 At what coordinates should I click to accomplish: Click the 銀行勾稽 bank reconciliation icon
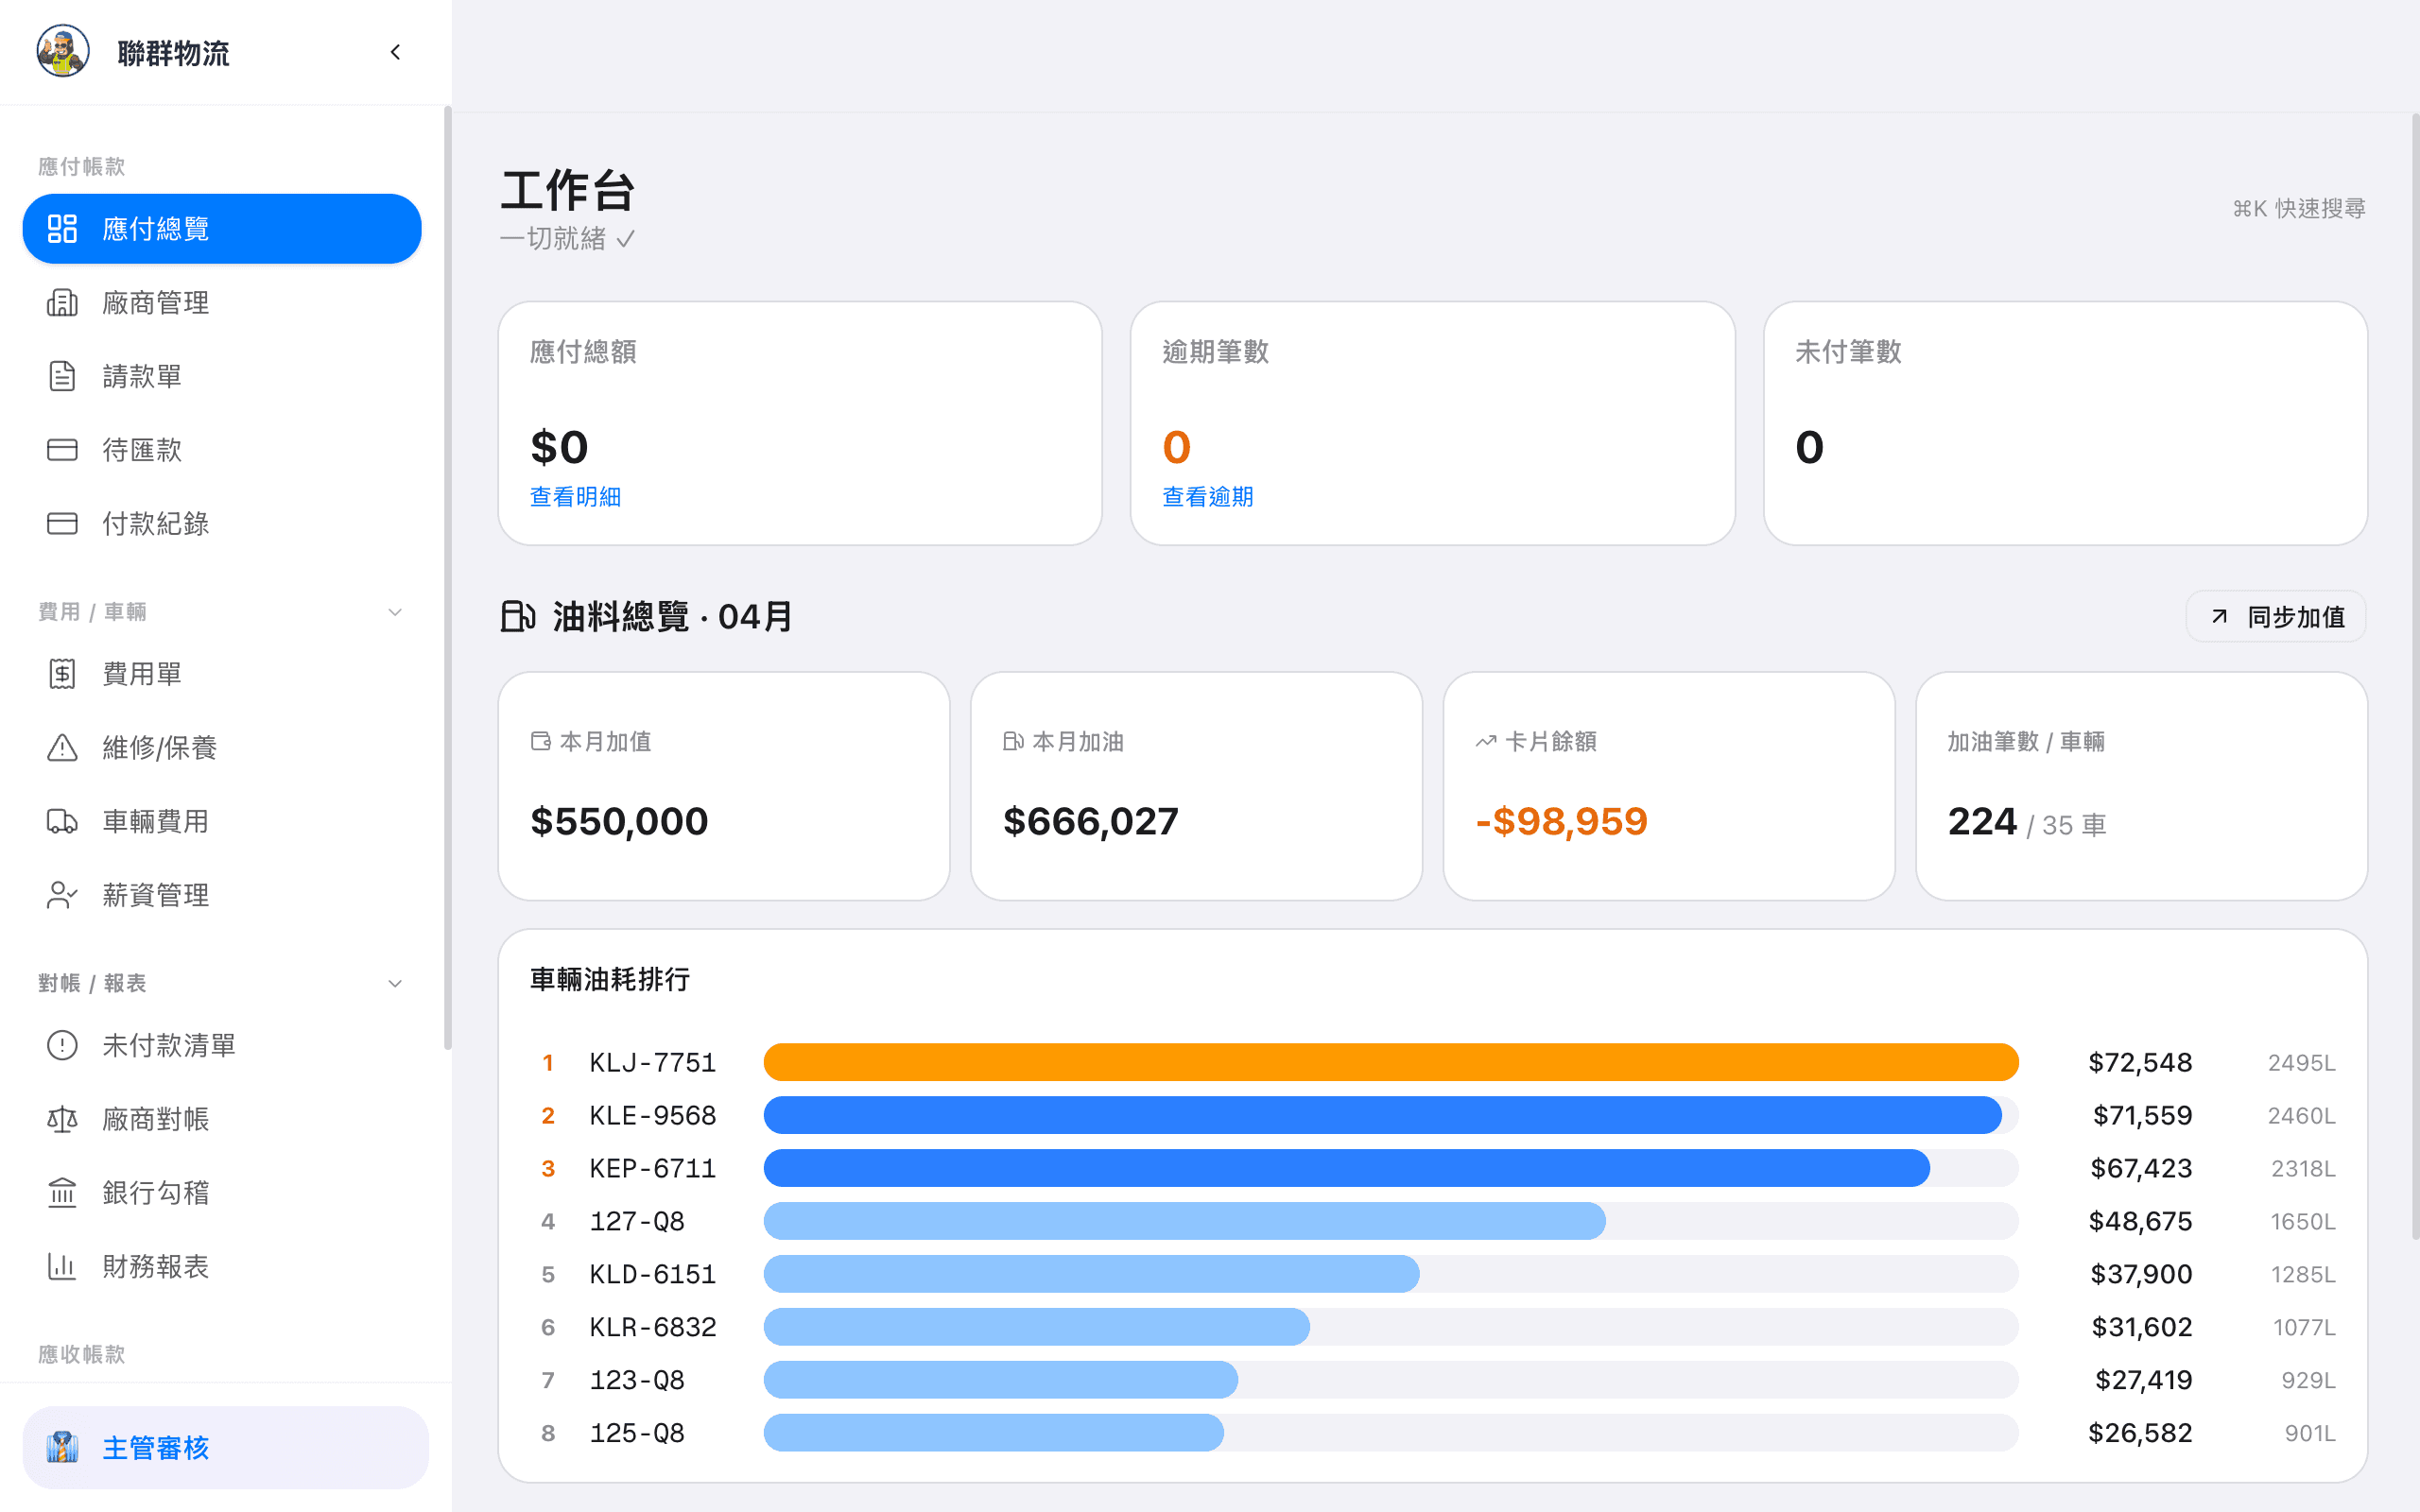[x=62, y=1192]
